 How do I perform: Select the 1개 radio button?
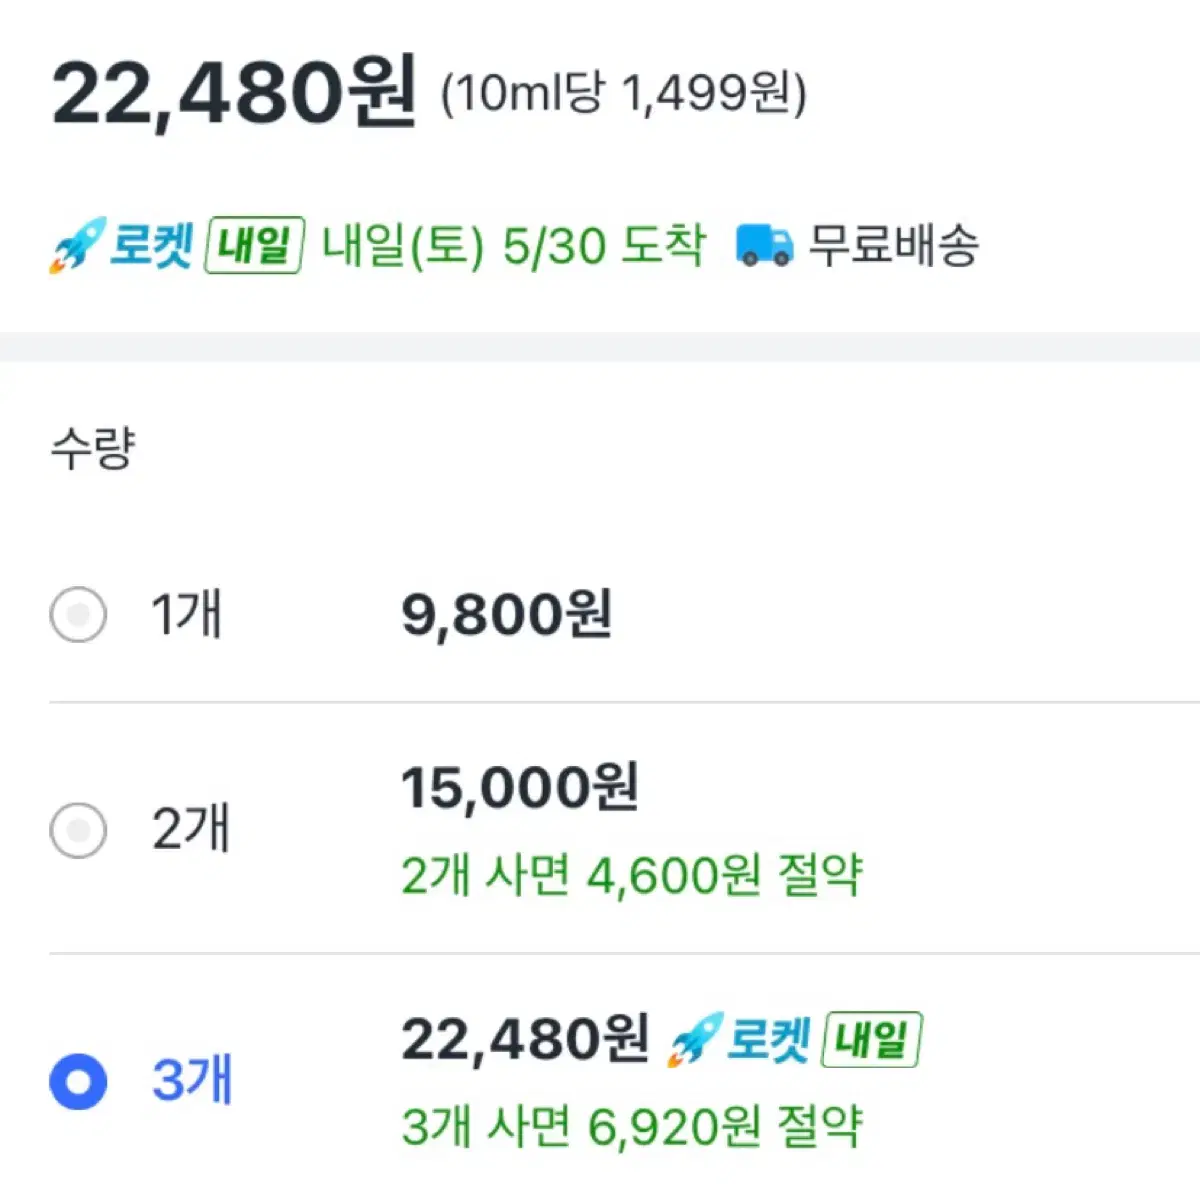[x=78, y=614]
